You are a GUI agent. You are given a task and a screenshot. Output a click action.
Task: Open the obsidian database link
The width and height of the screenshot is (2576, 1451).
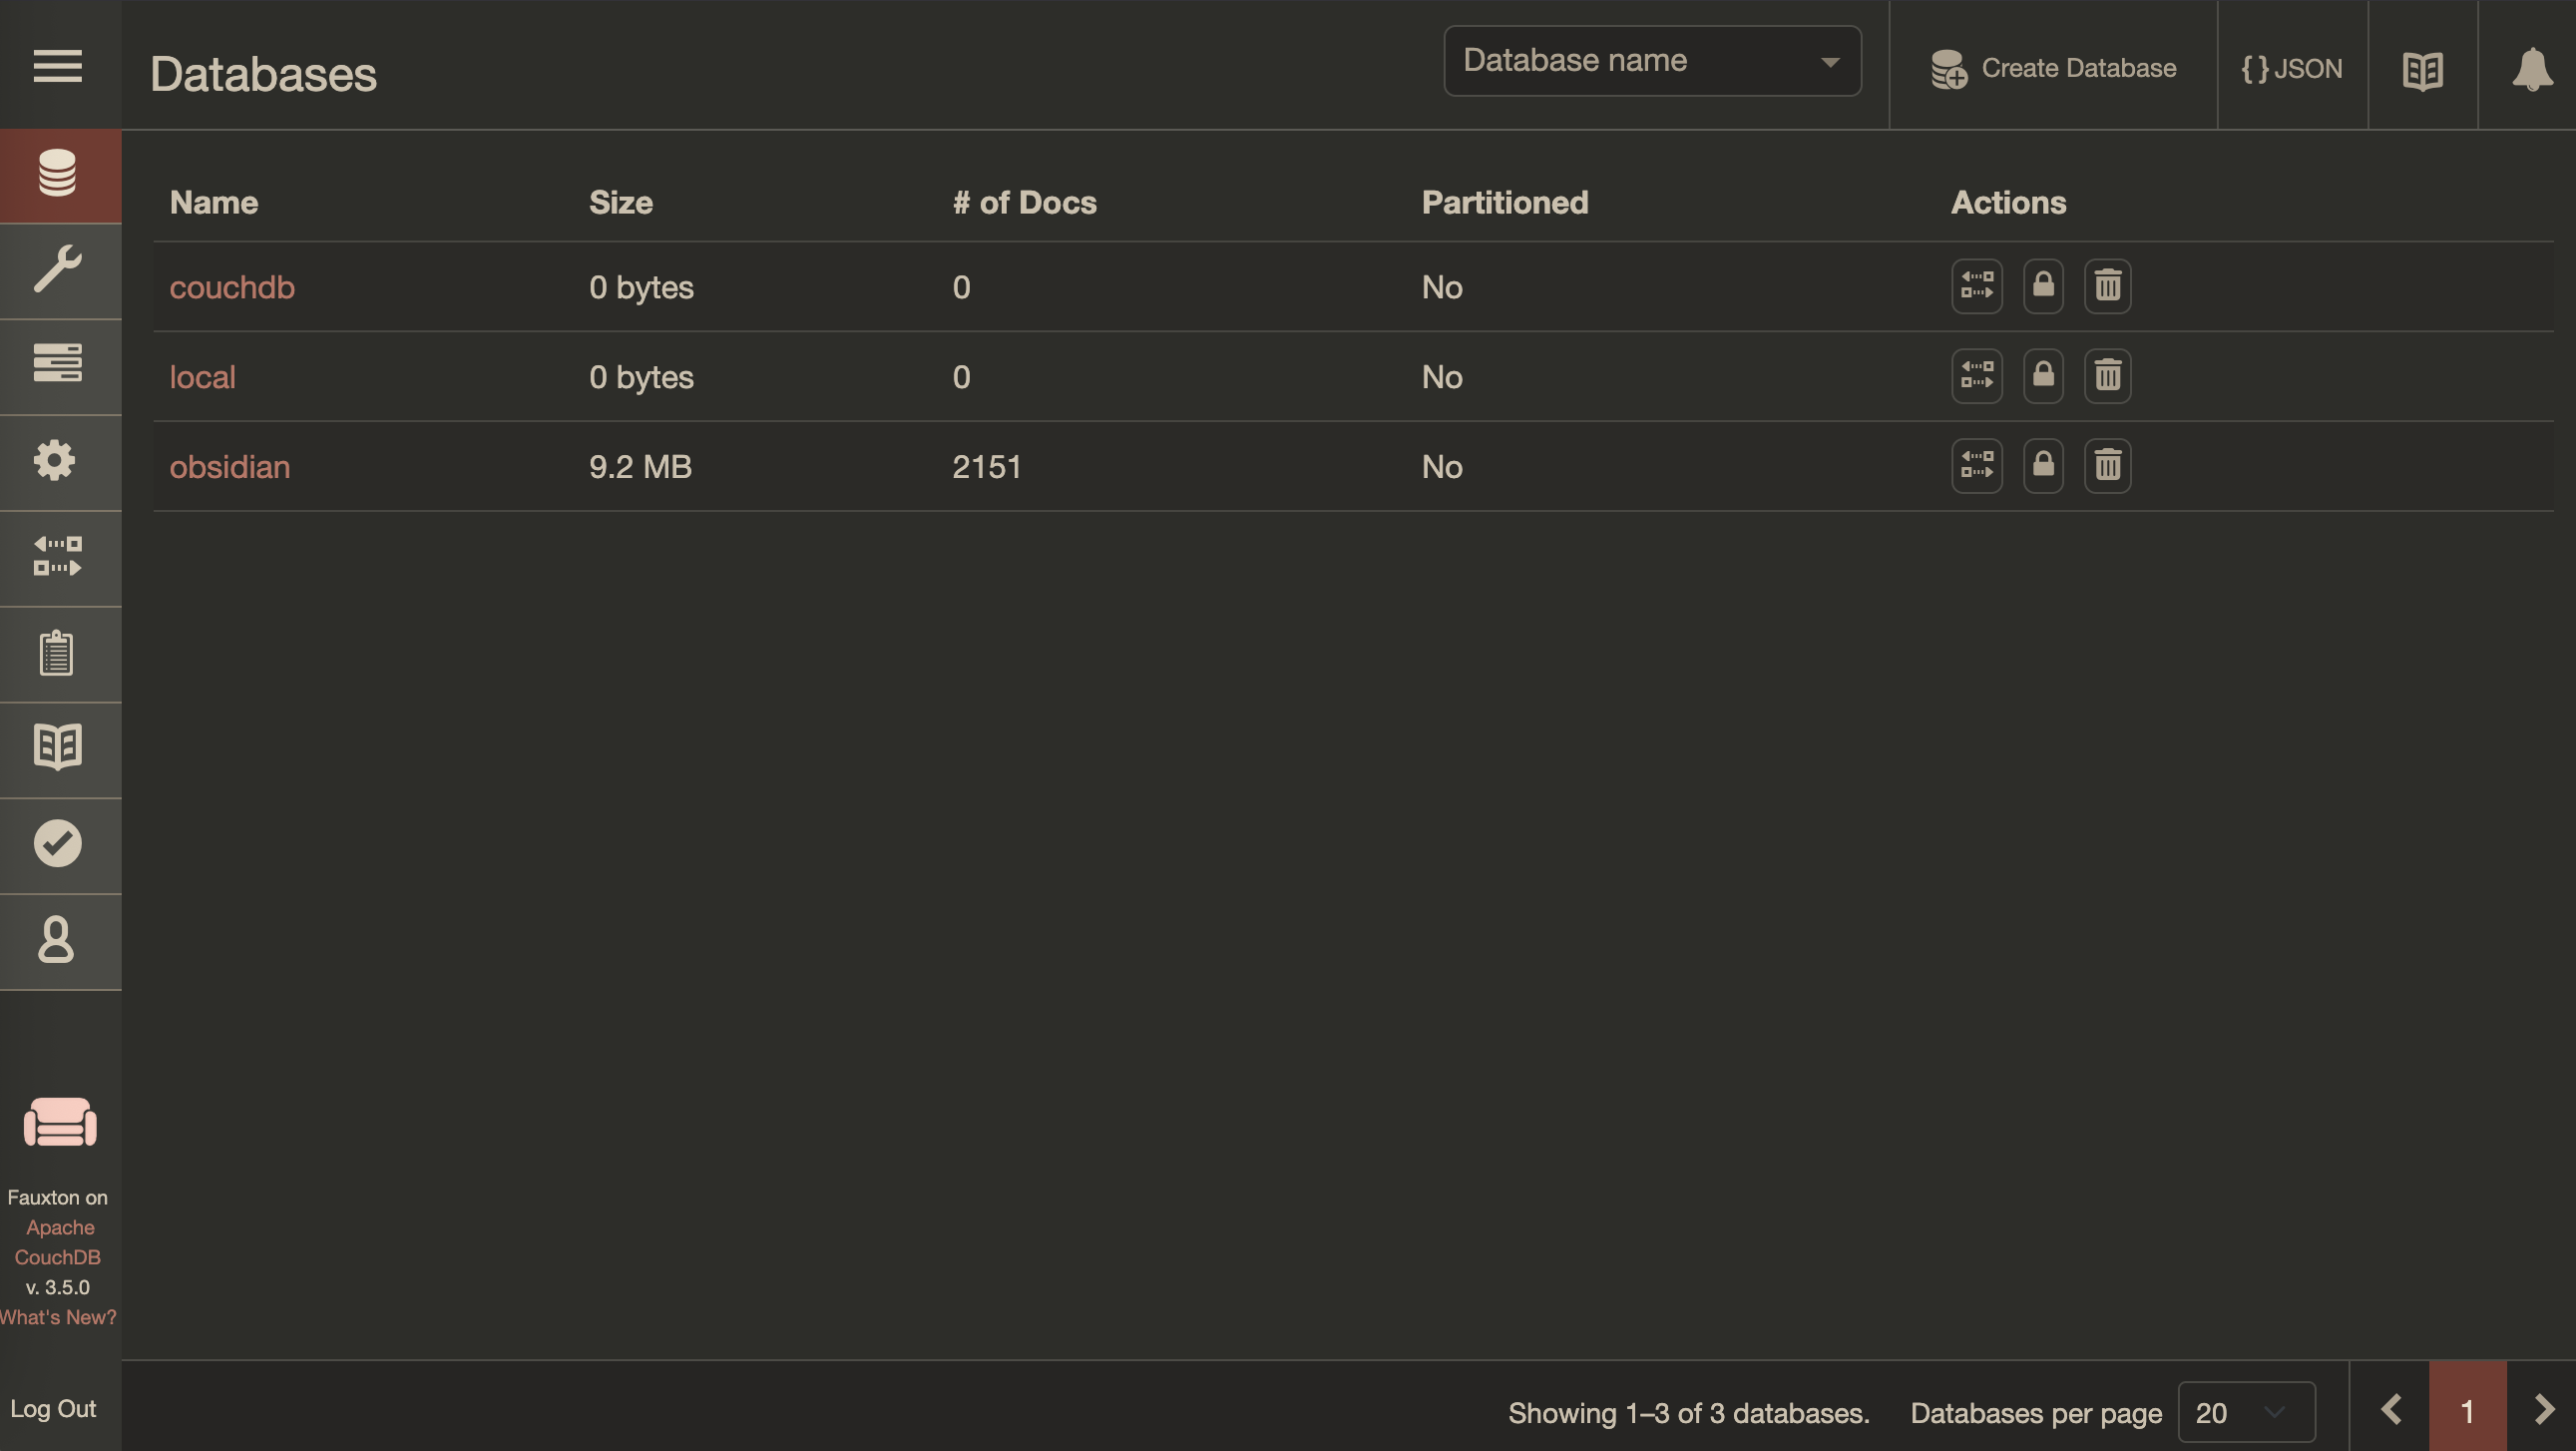point(229,467)
